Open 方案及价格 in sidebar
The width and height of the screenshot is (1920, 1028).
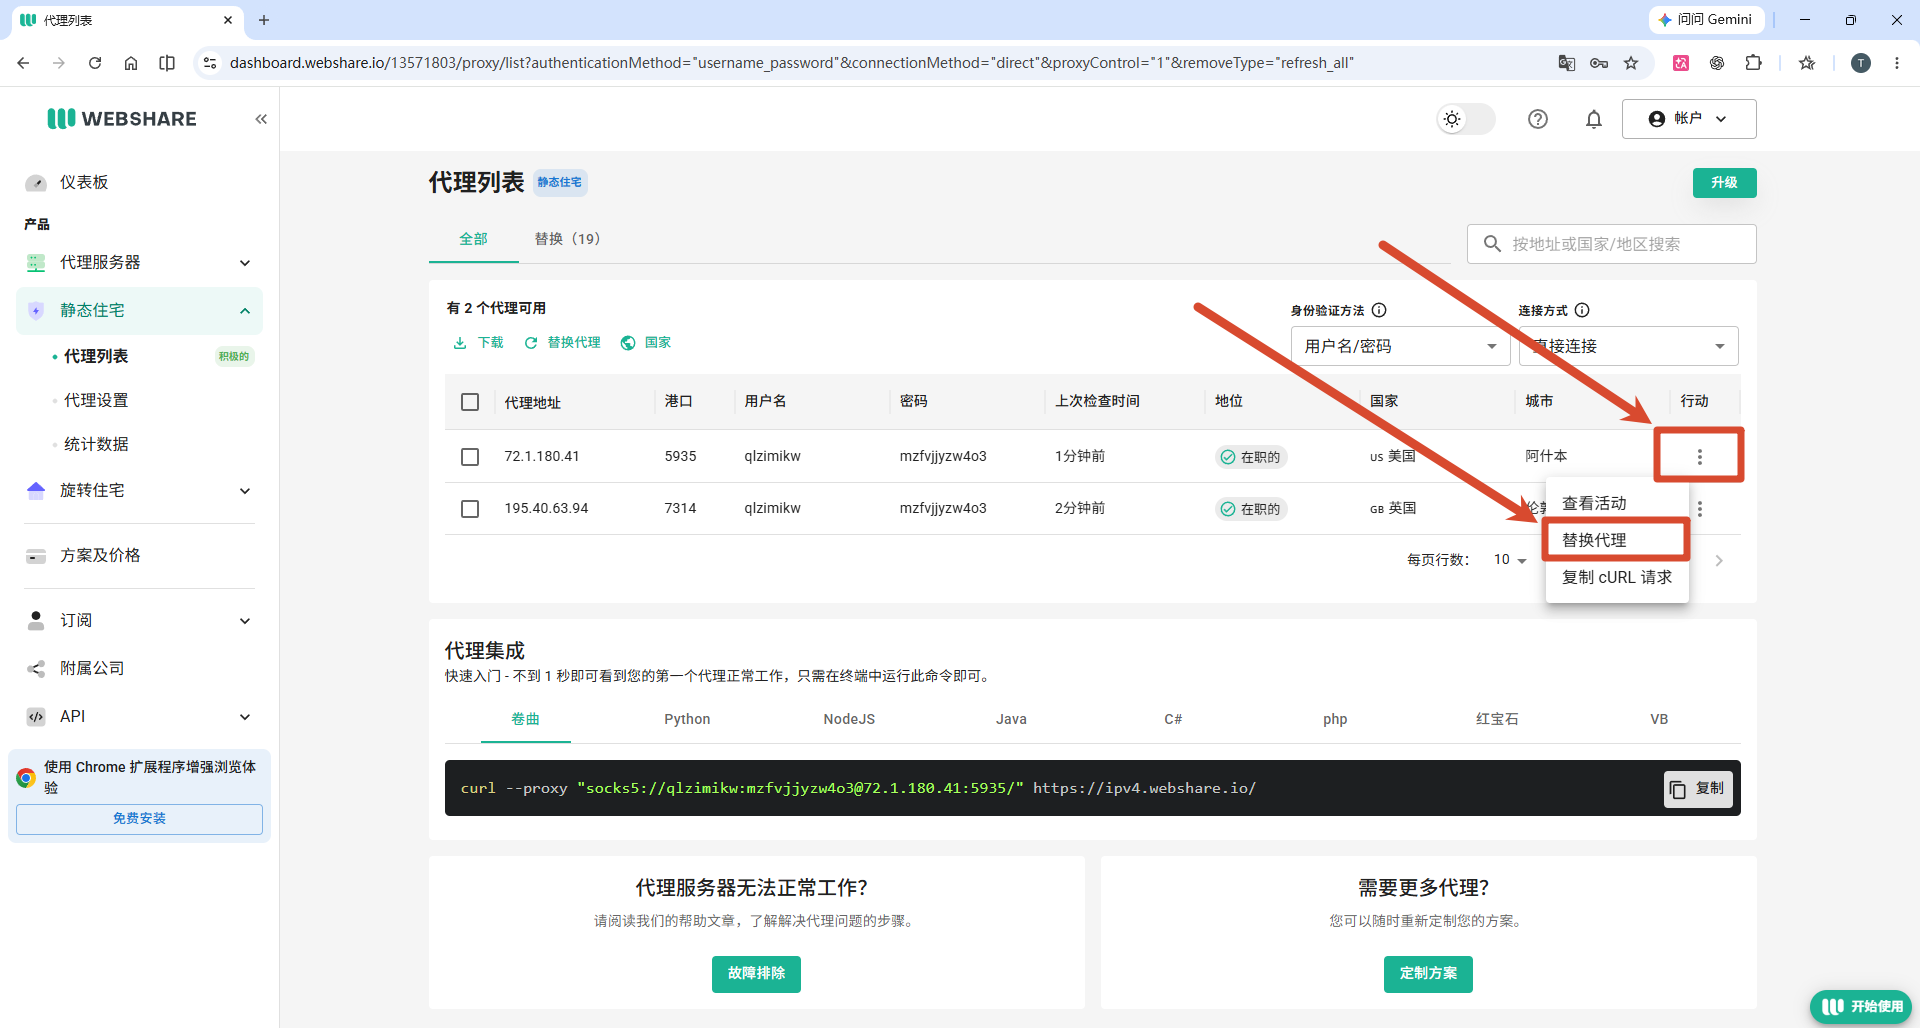100,555
